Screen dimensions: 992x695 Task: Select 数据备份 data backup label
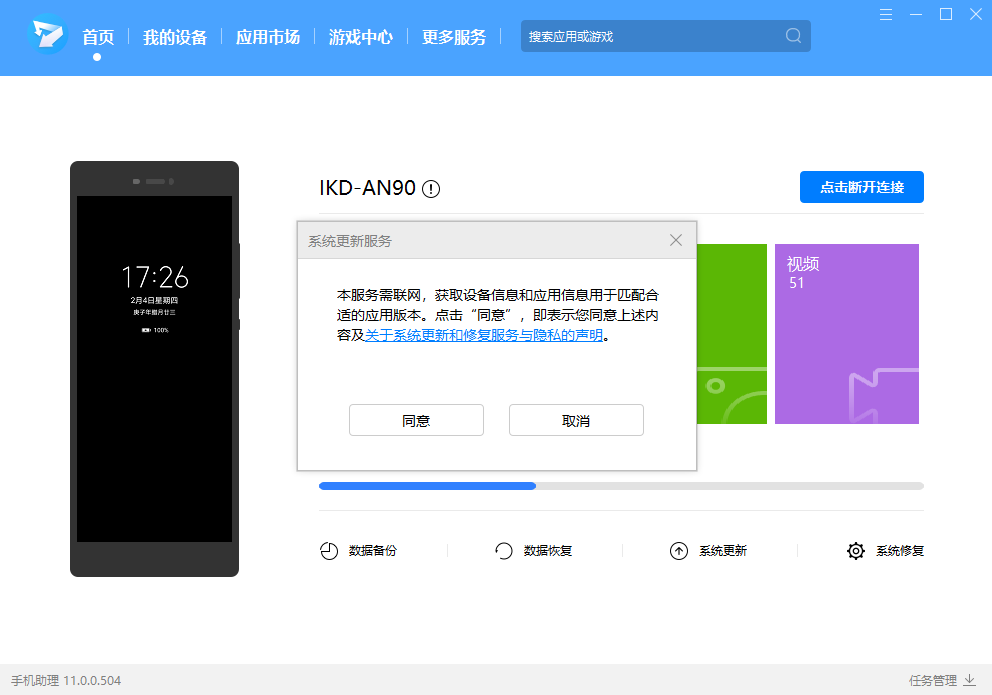tap(373, 551)
